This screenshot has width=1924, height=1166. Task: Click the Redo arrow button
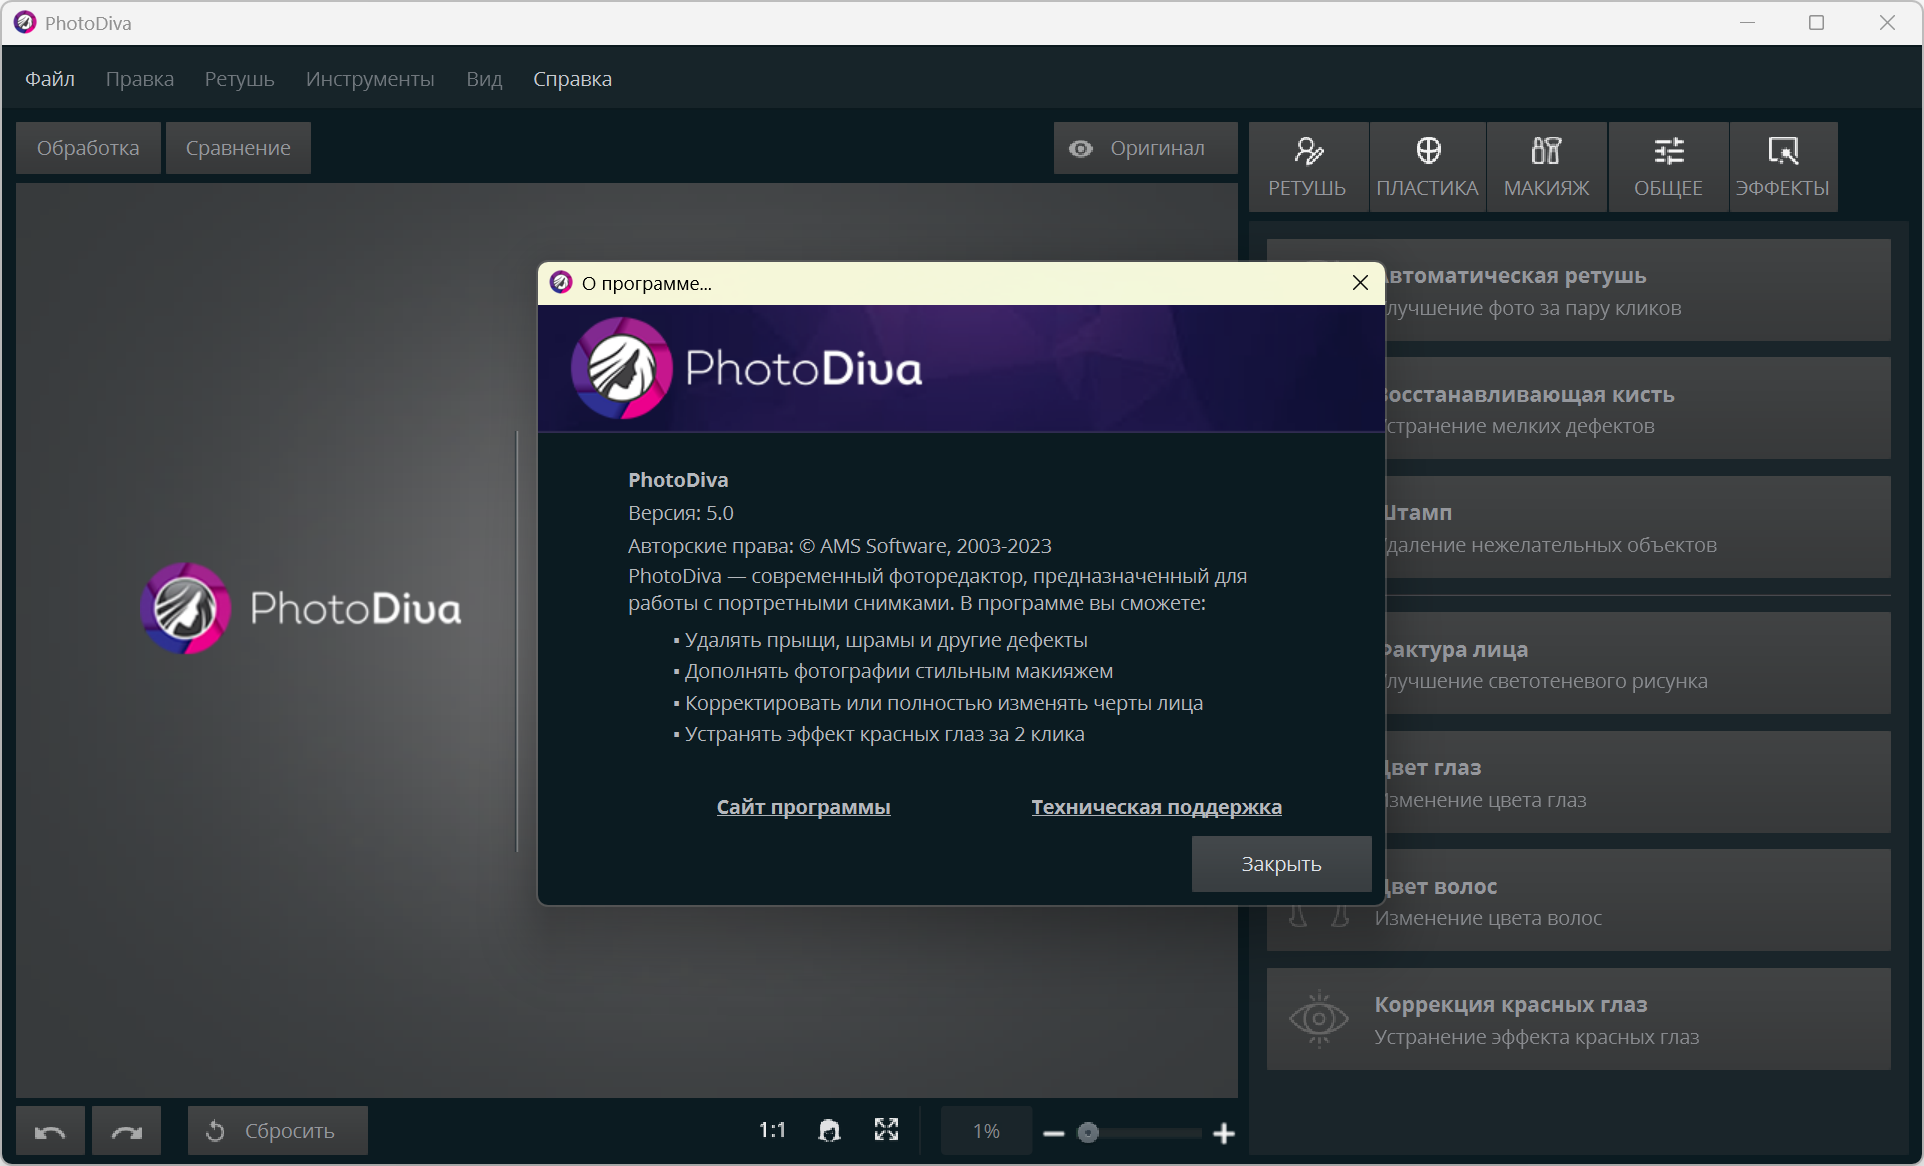click(x=126, y=1131)
